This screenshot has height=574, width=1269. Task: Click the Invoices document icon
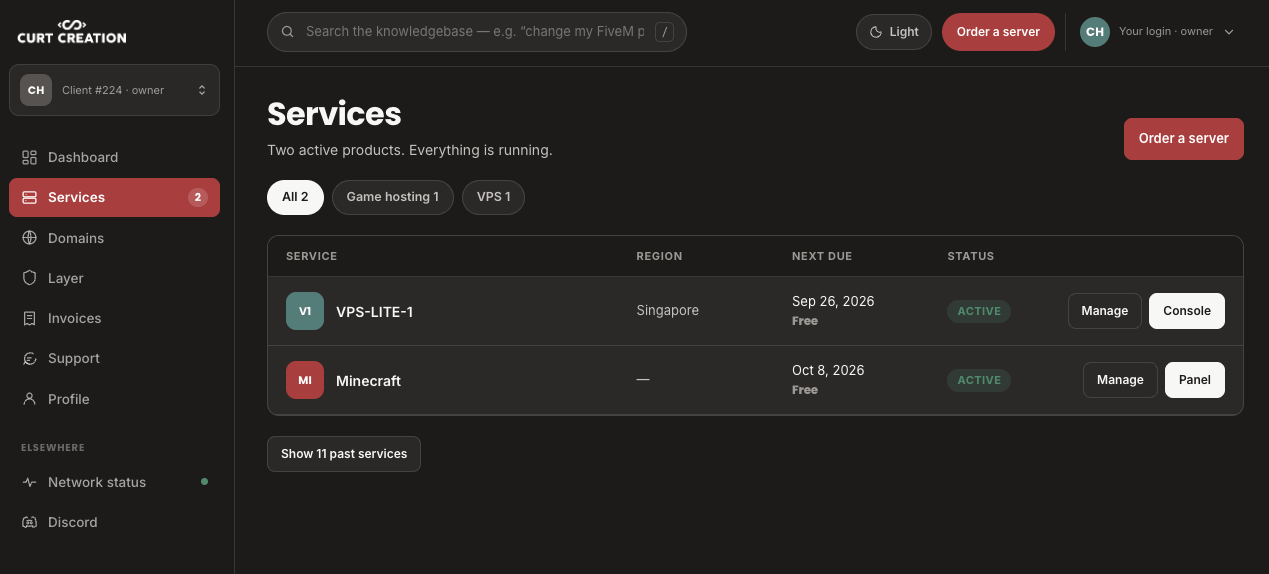29,318
